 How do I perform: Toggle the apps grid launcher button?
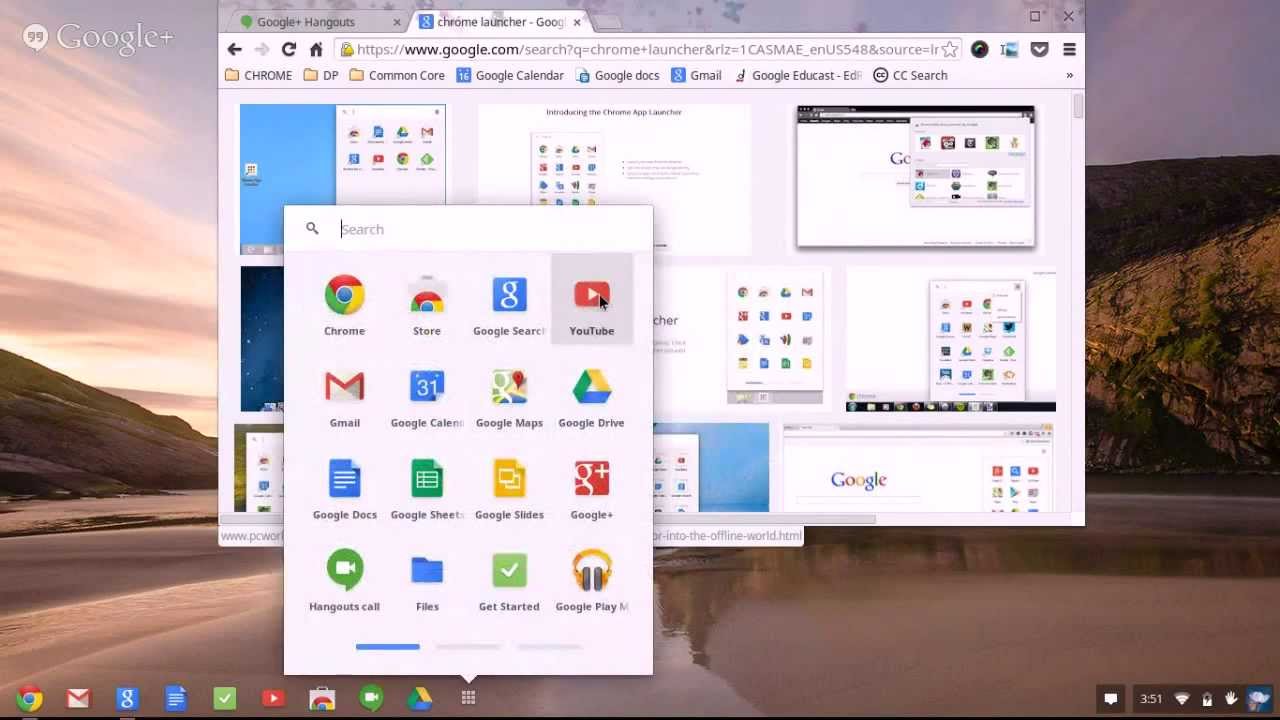tap(468, 698)
